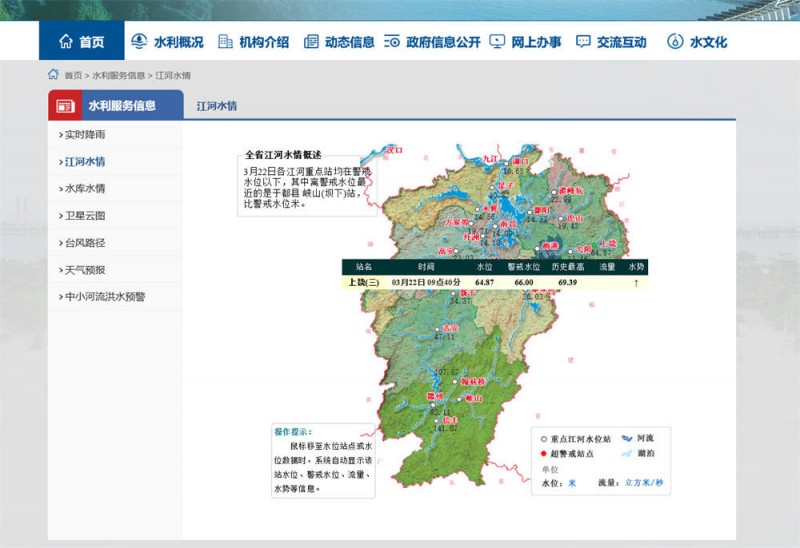
Task: Click the 河流 legend symbol
Action: 627,438
